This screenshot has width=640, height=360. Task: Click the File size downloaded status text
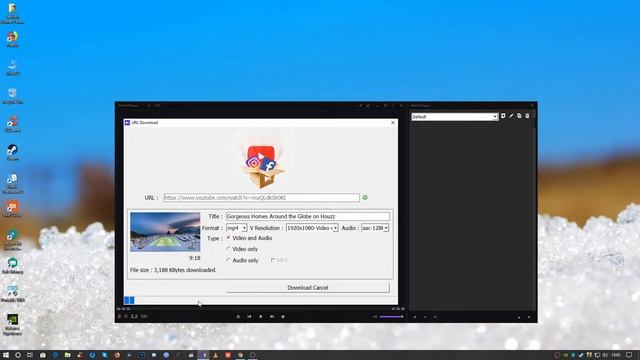coord(173,270)
